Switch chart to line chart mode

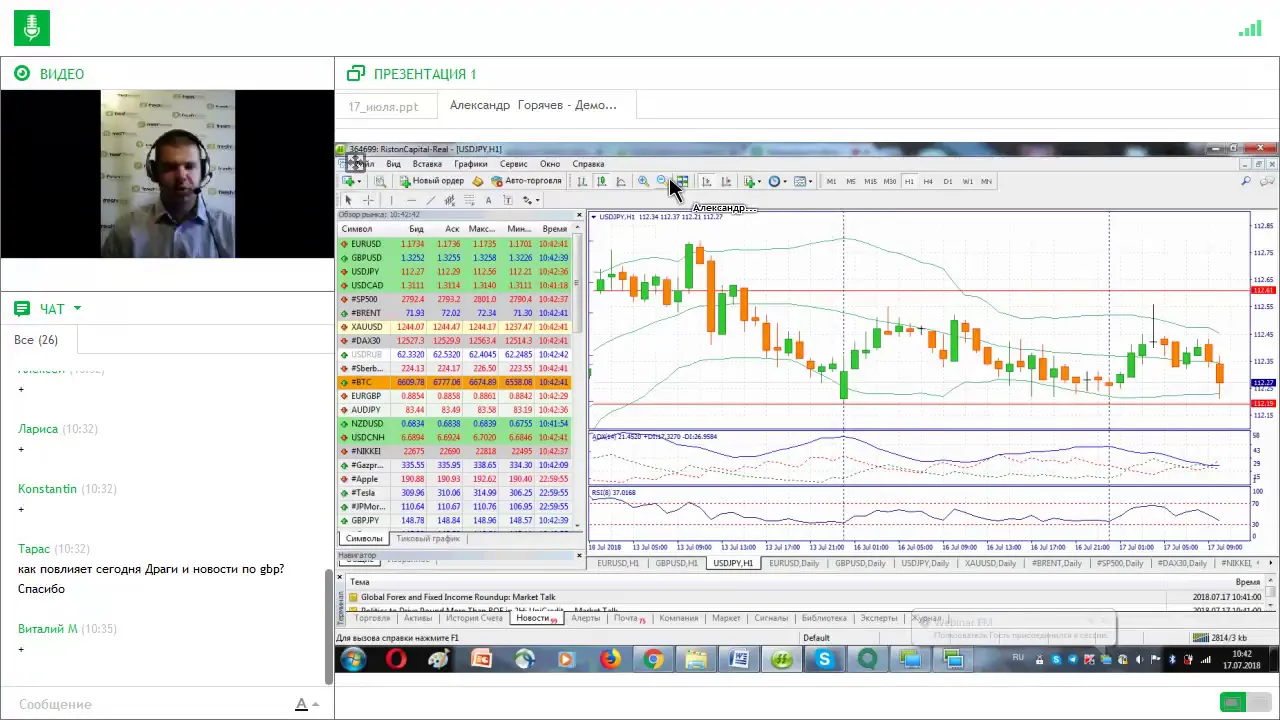[x=621, y=181]
